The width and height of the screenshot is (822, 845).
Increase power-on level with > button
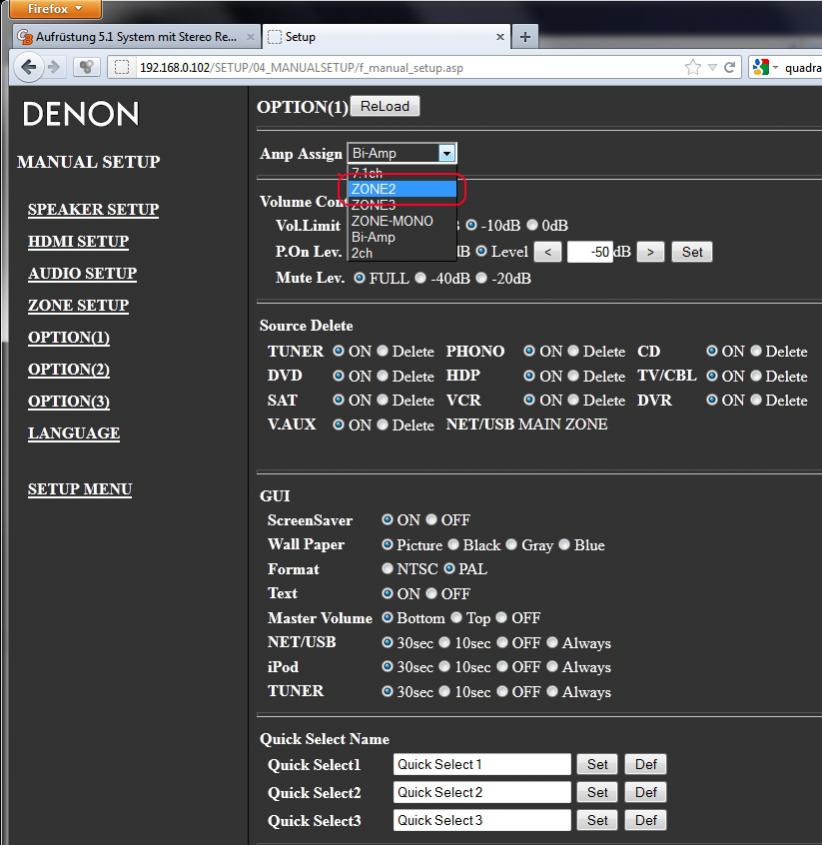(650, 252)
